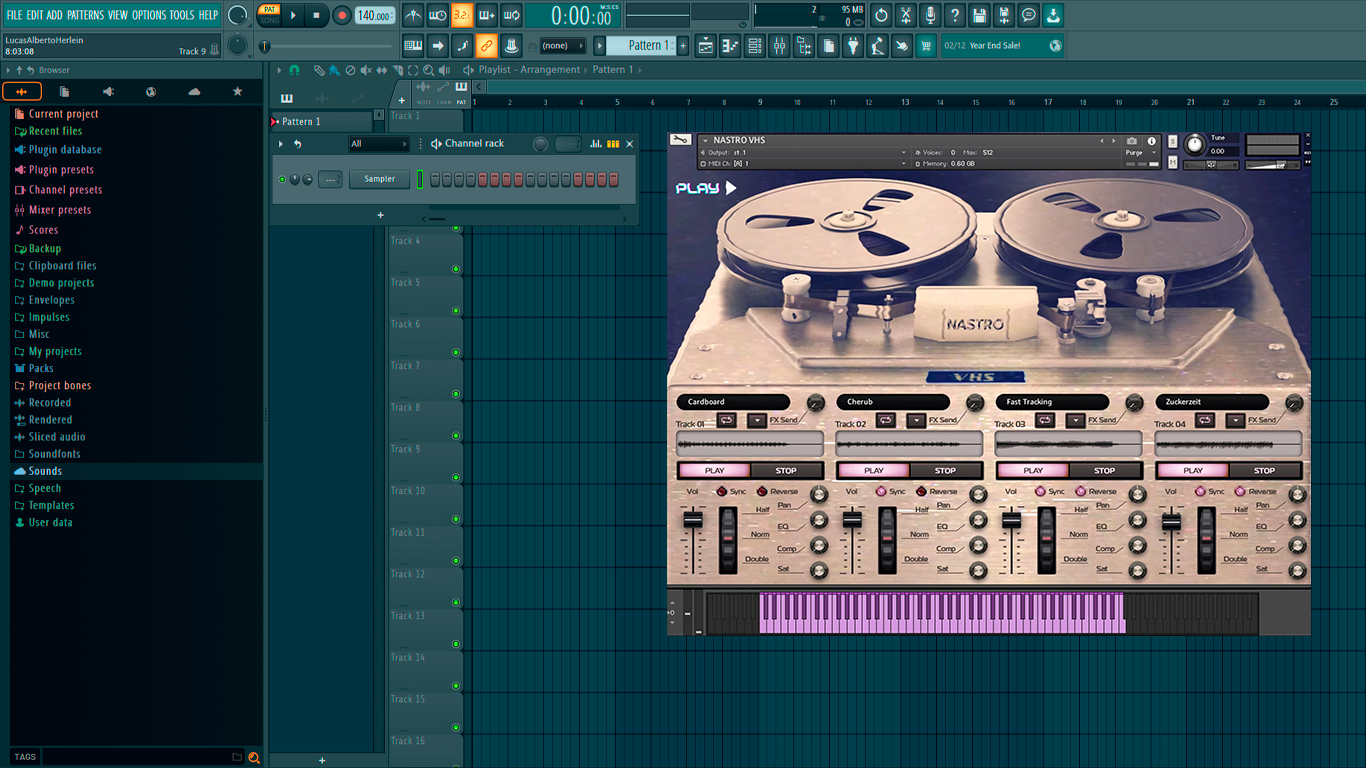1366x768 pixels.
Task: Expand the channel rack options arrow
Action: [281, 144]
